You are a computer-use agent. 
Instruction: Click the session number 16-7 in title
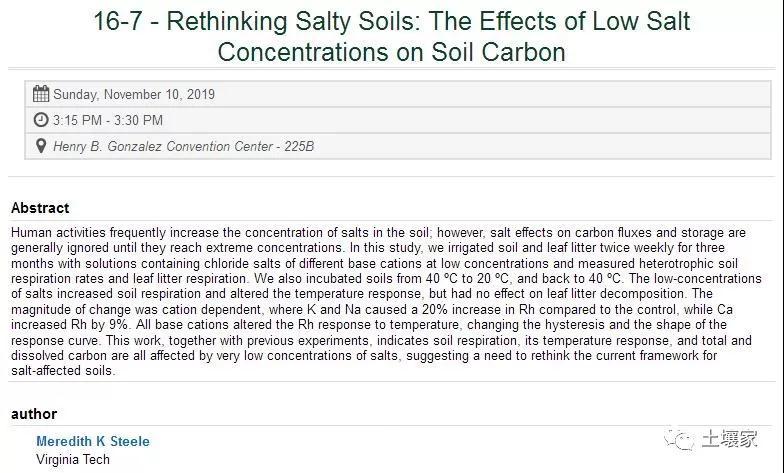pos(118,22)
